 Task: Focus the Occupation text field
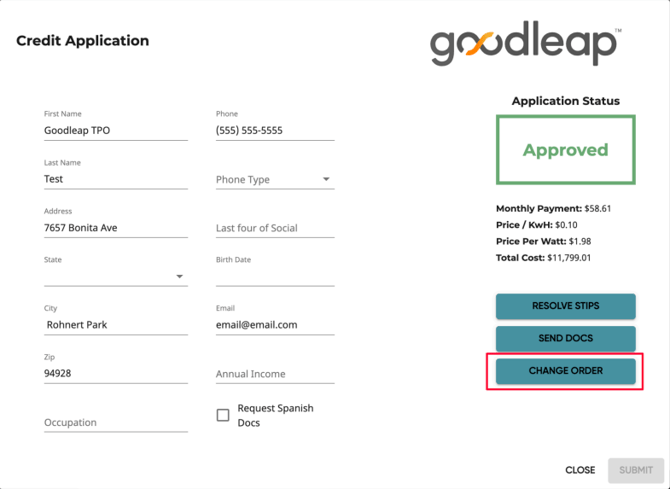coord(115,422)
